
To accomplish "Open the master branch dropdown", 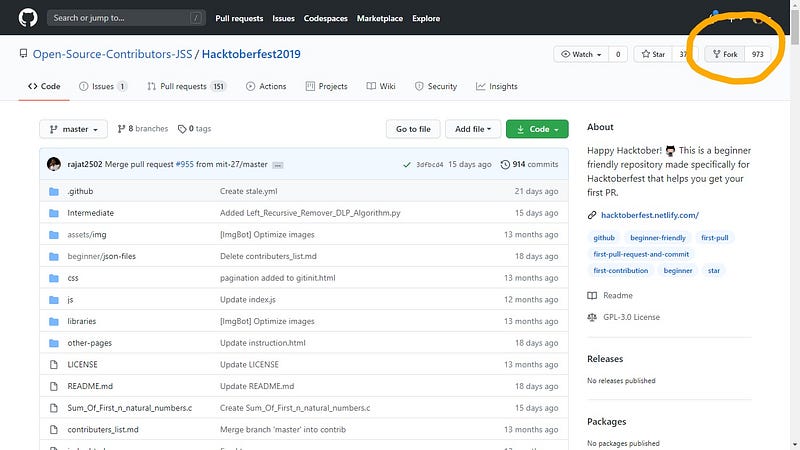I will pos(73,129).
